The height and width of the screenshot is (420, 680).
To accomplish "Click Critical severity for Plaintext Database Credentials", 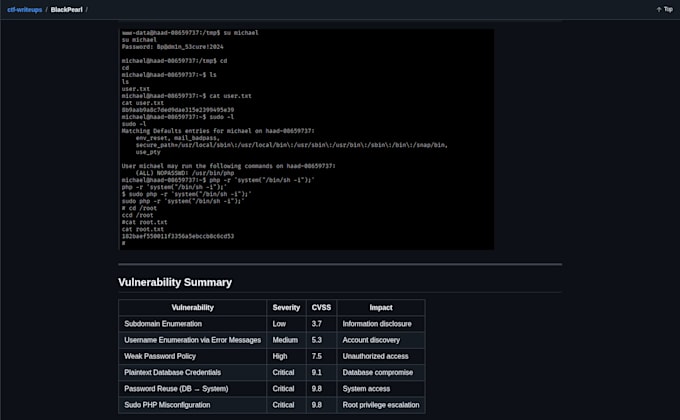I will pyautogui.click(x=286, y=373).
